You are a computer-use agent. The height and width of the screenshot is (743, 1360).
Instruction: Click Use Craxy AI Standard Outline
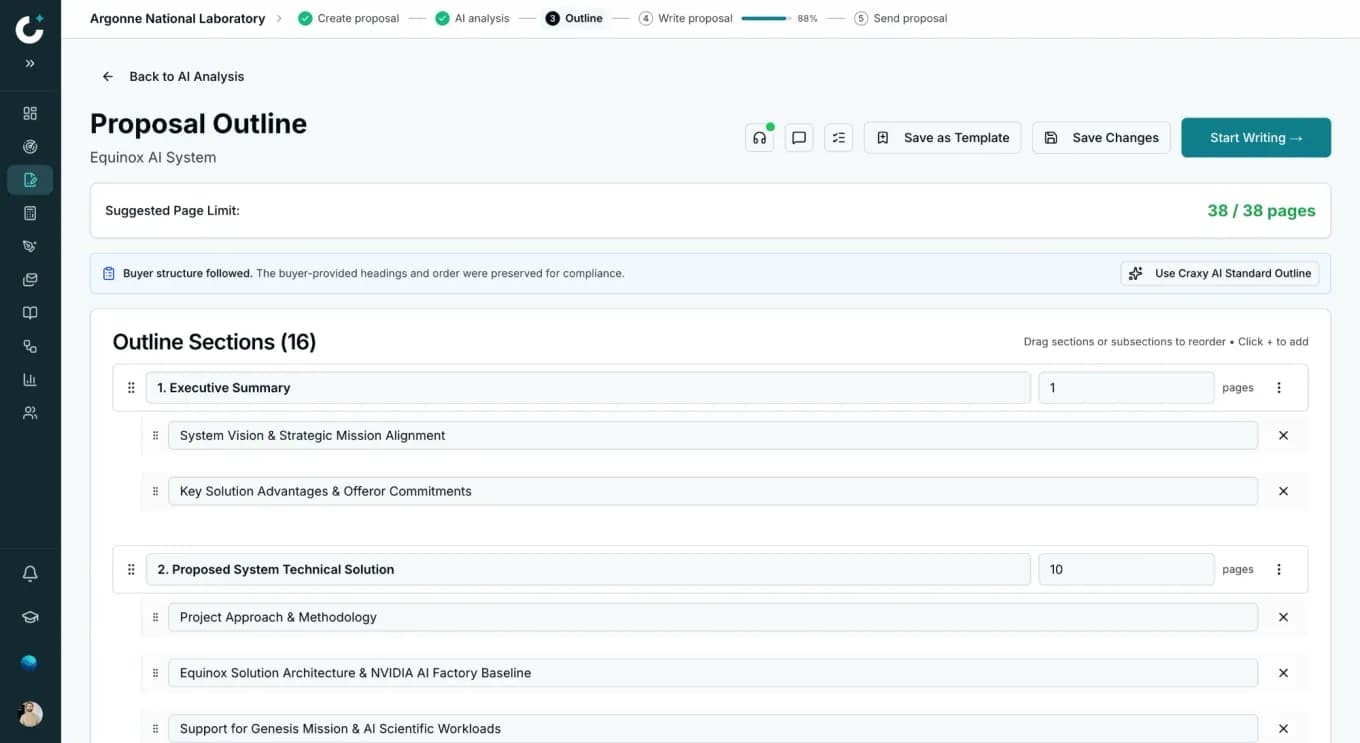pyautogui.click(x=1220, y=273)
